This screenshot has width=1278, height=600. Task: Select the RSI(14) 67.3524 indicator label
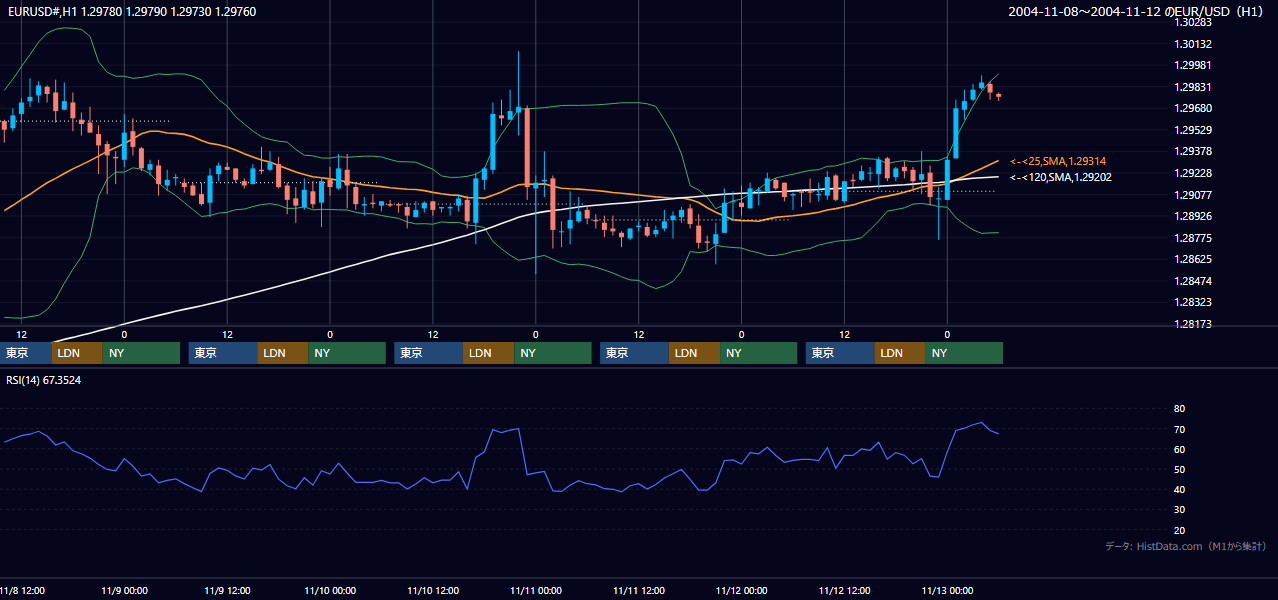pos(44,380)
